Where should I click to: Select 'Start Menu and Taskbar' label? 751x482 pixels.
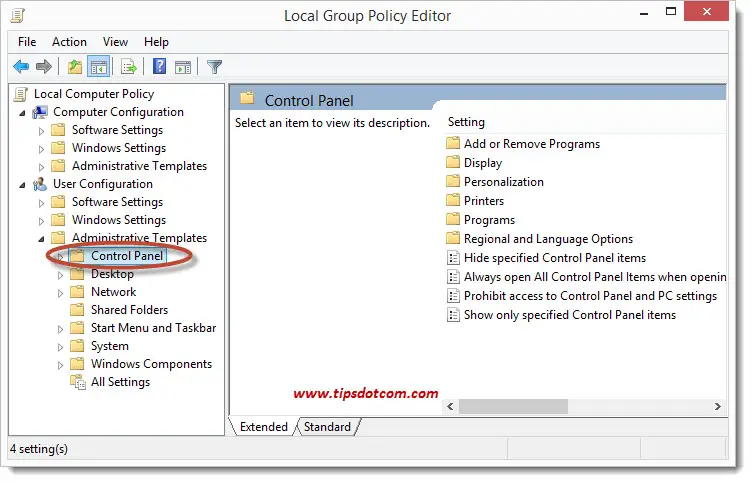point(153,328)
